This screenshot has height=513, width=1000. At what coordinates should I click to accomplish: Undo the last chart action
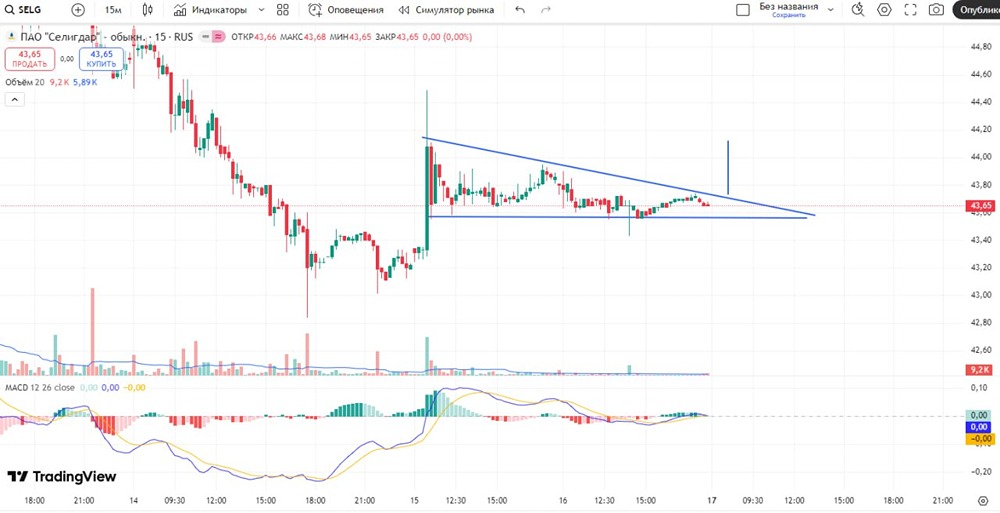click(520, 10)
